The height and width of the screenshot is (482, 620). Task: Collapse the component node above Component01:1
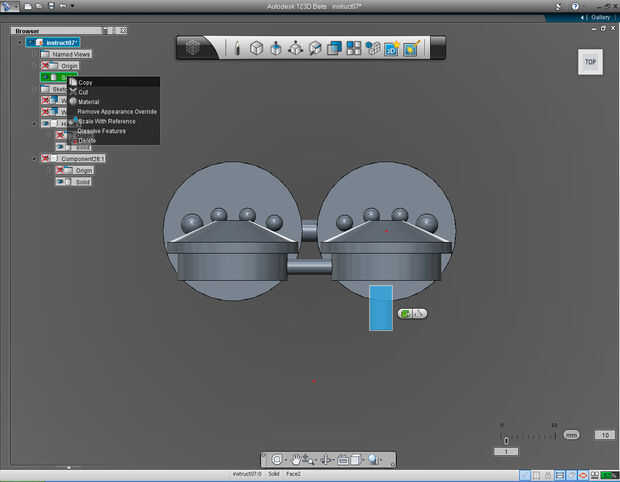point(34,124)
